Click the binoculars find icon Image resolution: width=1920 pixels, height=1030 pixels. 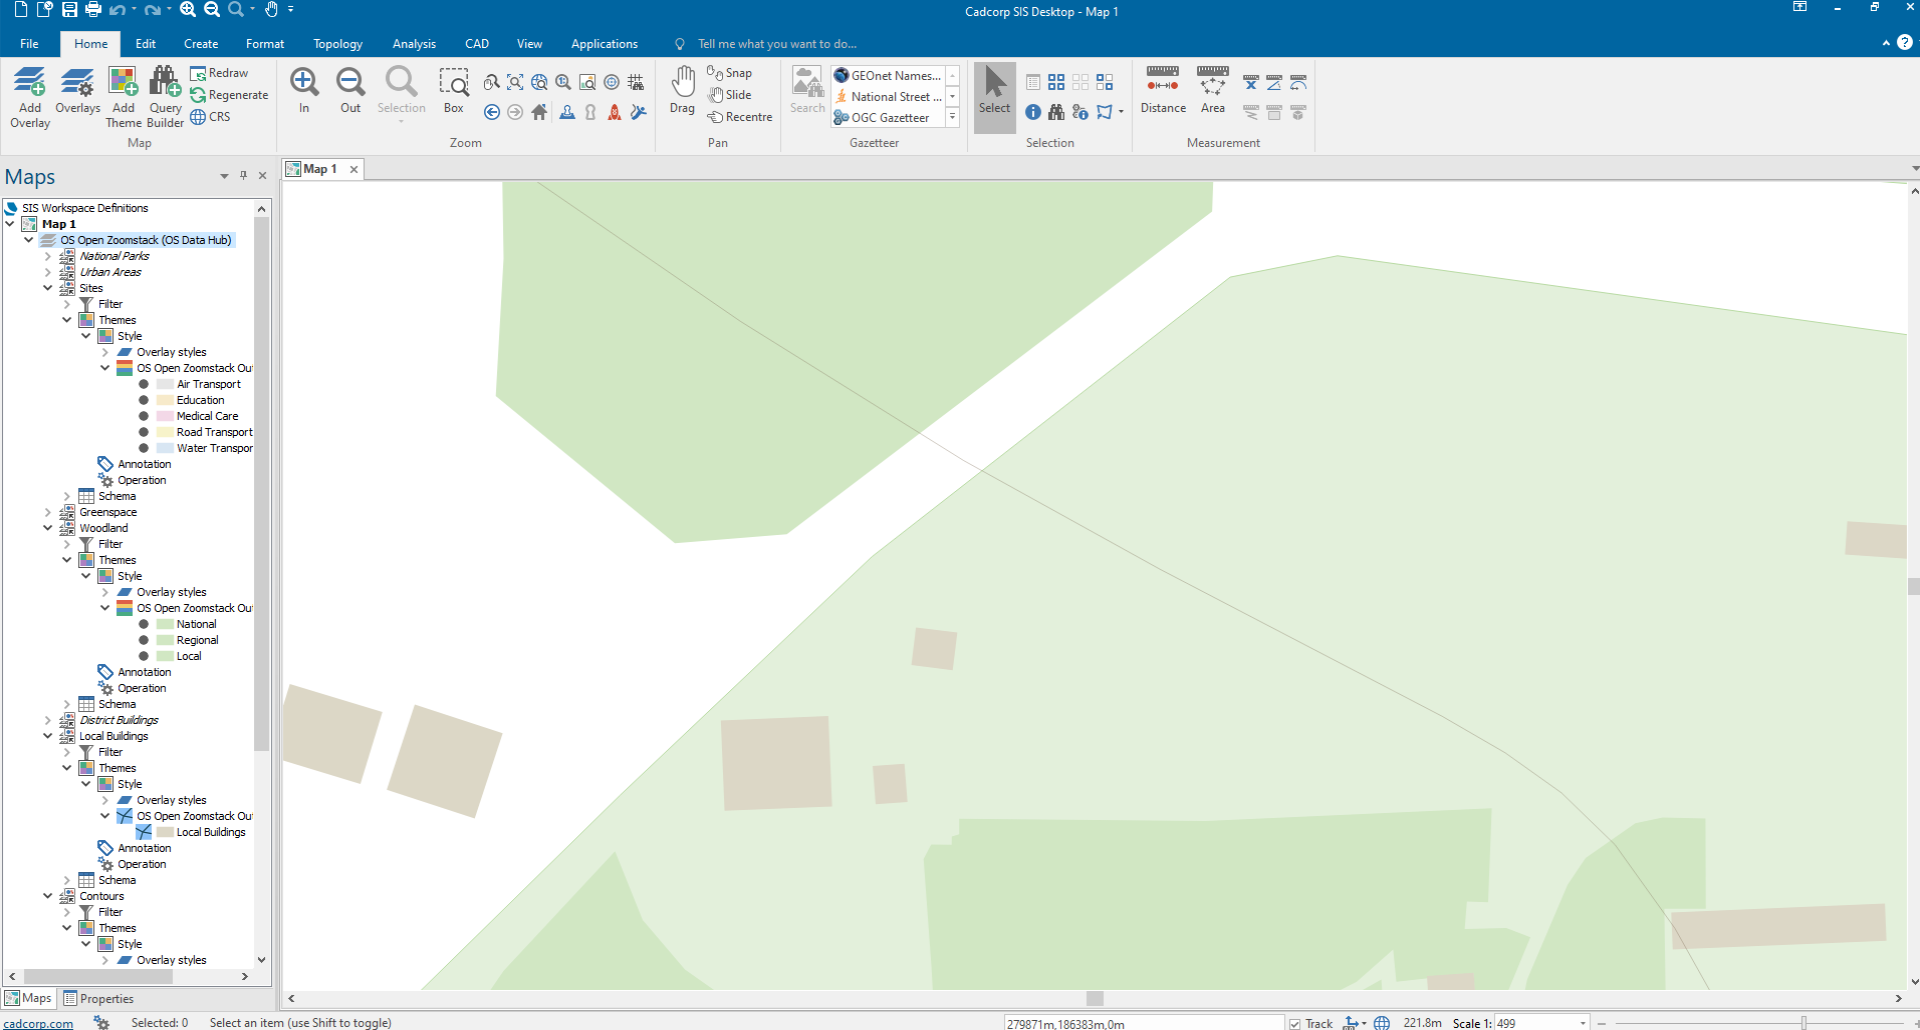(x=1056, y=112)
